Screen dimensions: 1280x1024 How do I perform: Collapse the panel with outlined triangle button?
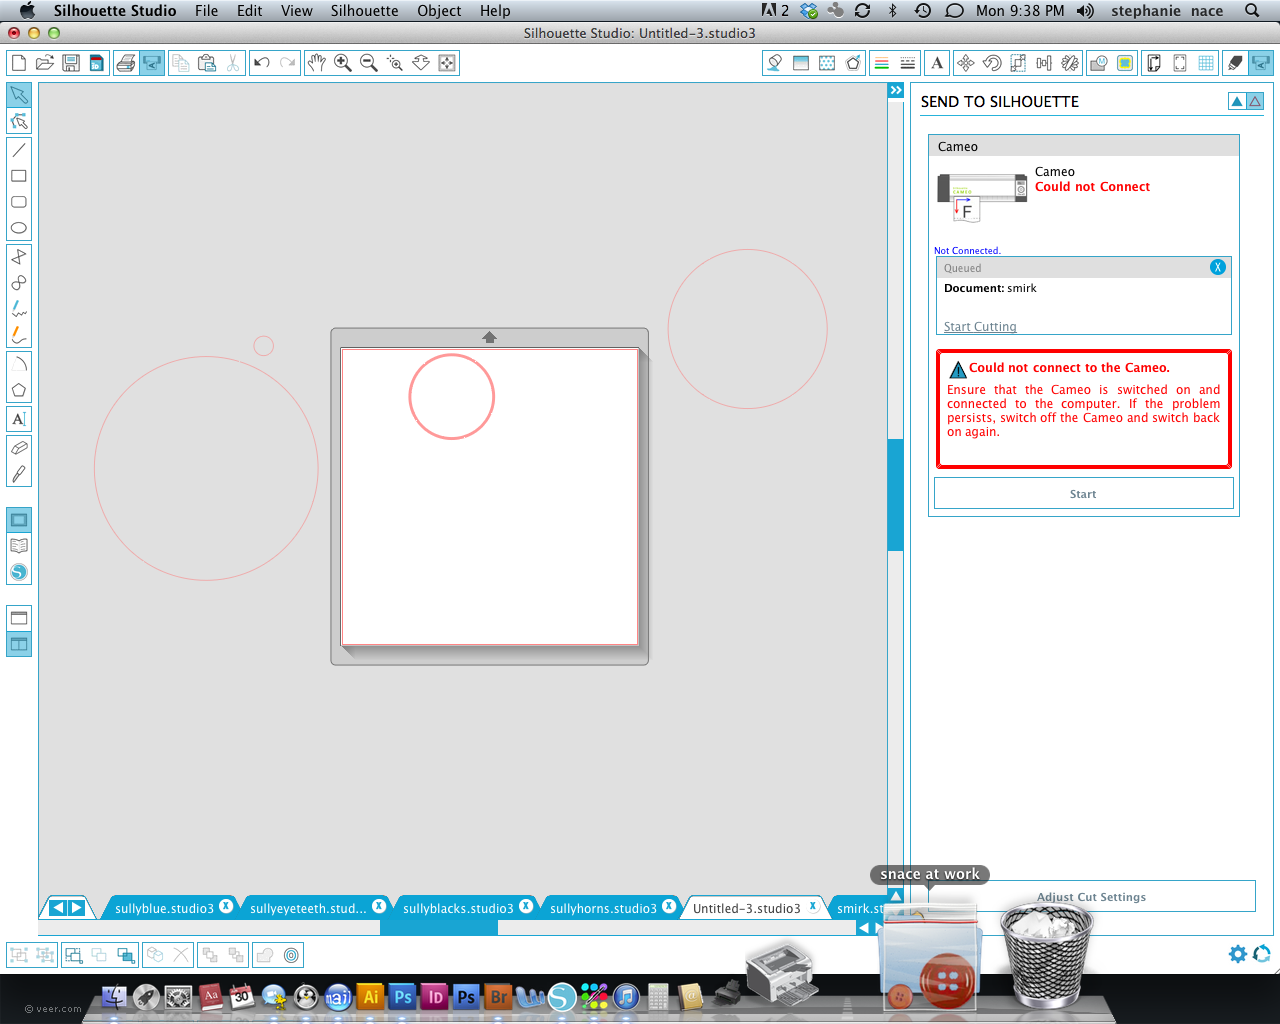tap(1255, 101)
